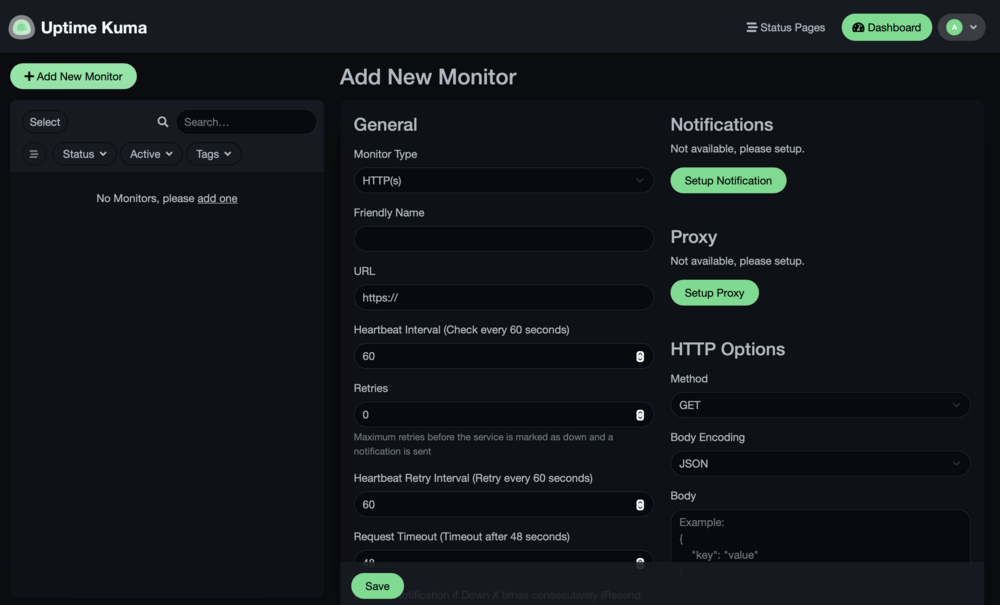This screenshot has height=605, width=1000.
Task: Click the Retries field stepper arrows
Action: click(x=640, y=415)
